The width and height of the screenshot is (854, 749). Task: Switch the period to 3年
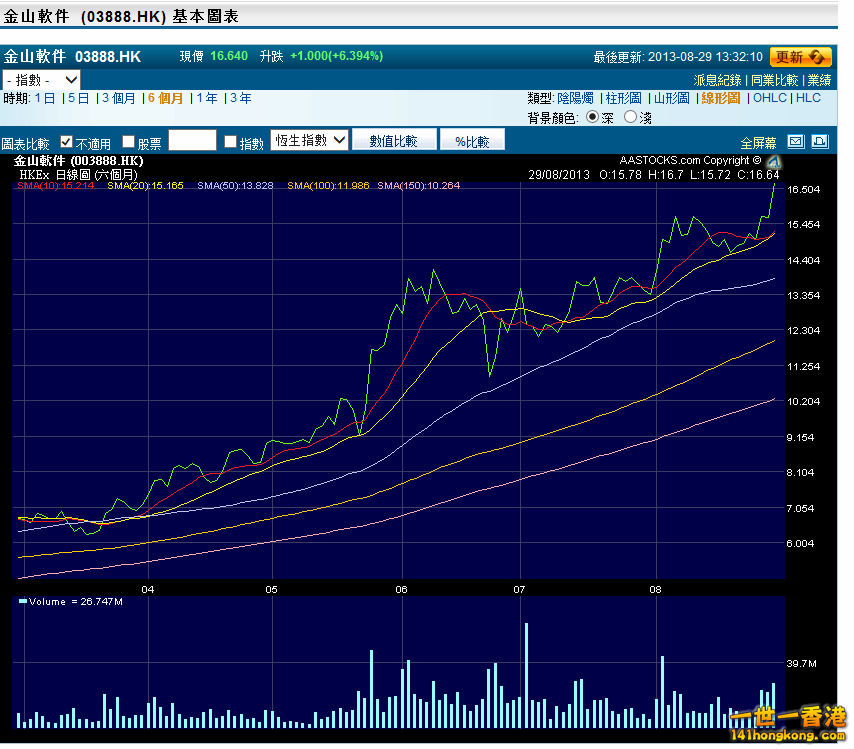coord(241,98)
